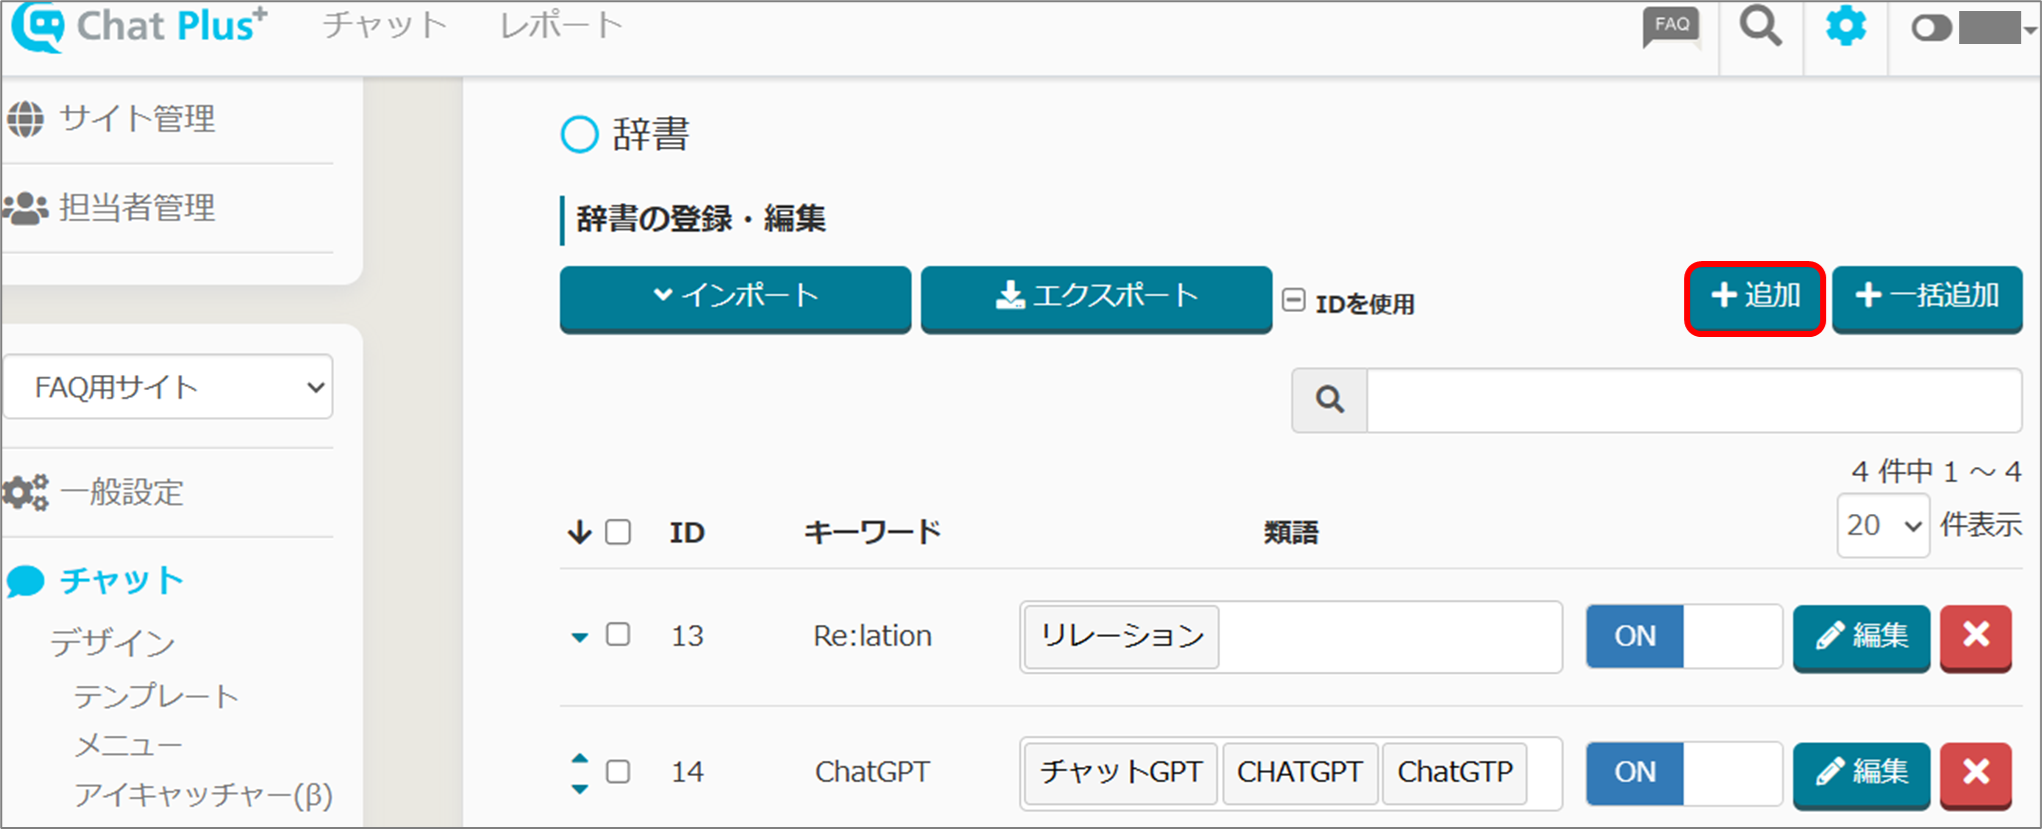
Task: Click the search icon beside dictionary search field
Action: pyautogui.click(x=1329, y=400)
